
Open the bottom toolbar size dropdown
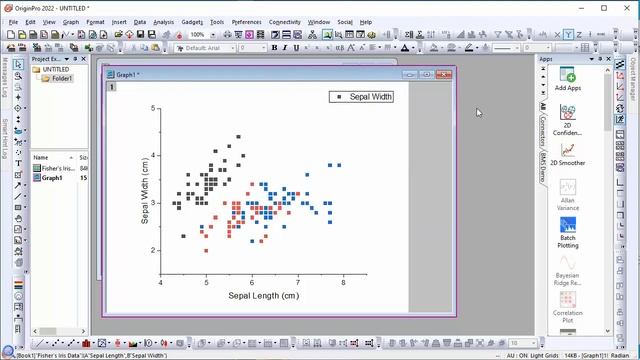pyautogui.click(x=533, y=343)
